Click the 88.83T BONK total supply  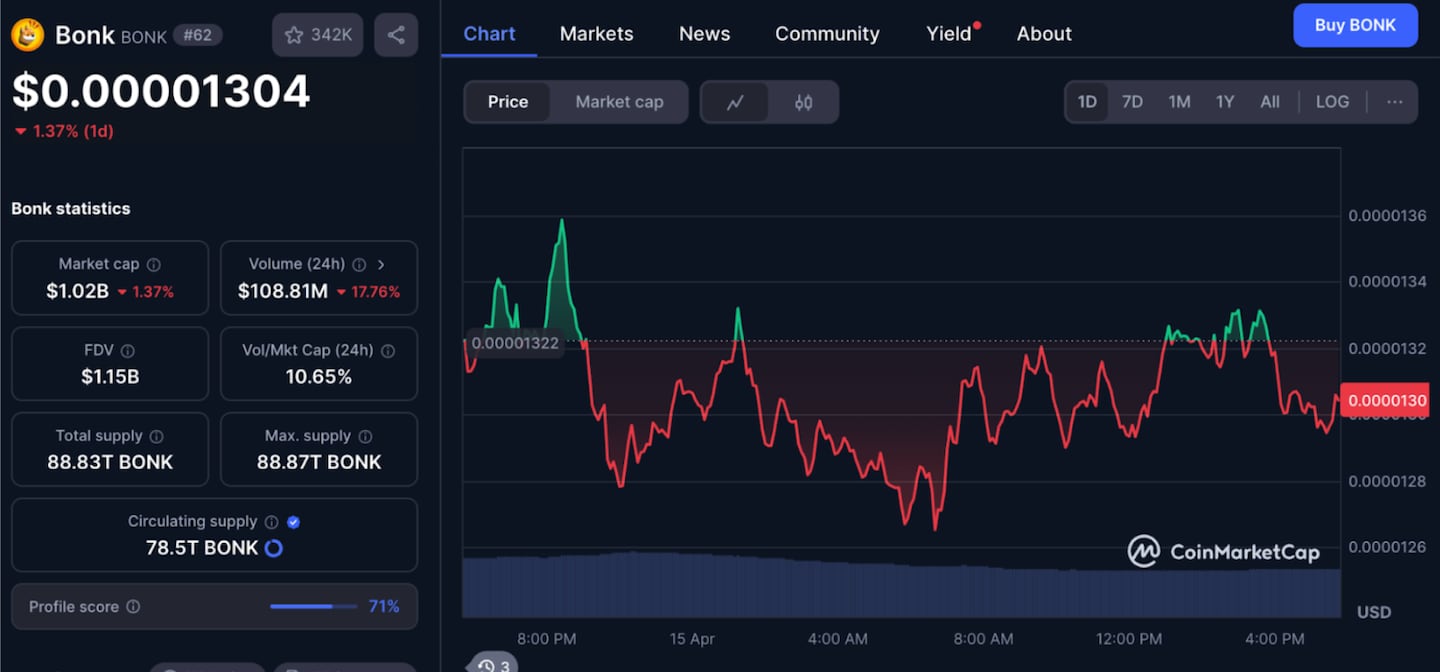pos(110,462)
